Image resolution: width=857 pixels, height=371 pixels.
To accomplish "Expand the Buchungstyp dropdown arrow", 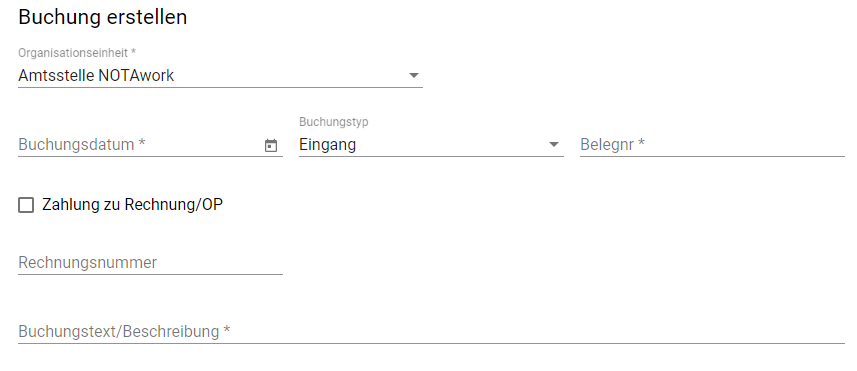I will 554,145.
